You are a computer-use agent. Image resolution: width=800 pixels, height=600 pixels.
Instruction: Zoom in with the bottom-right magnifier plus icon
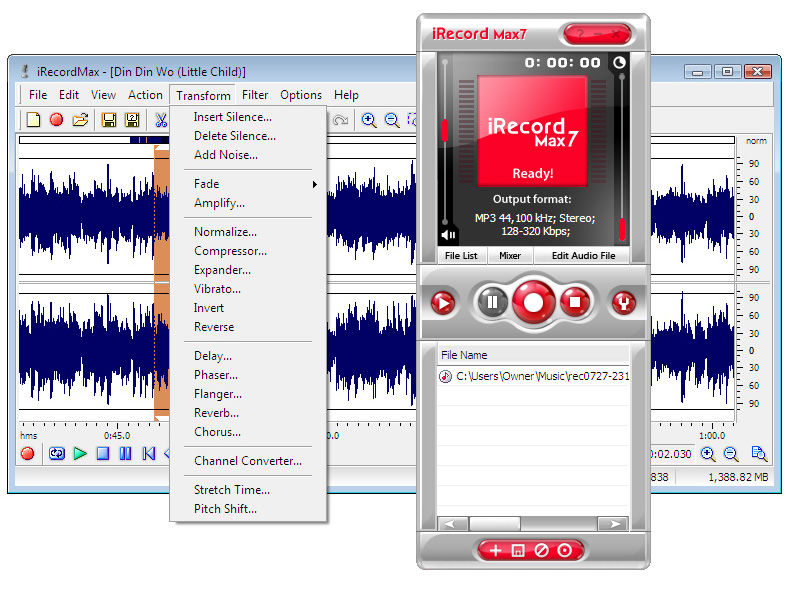pyautogui.click(x=708, y=454)
